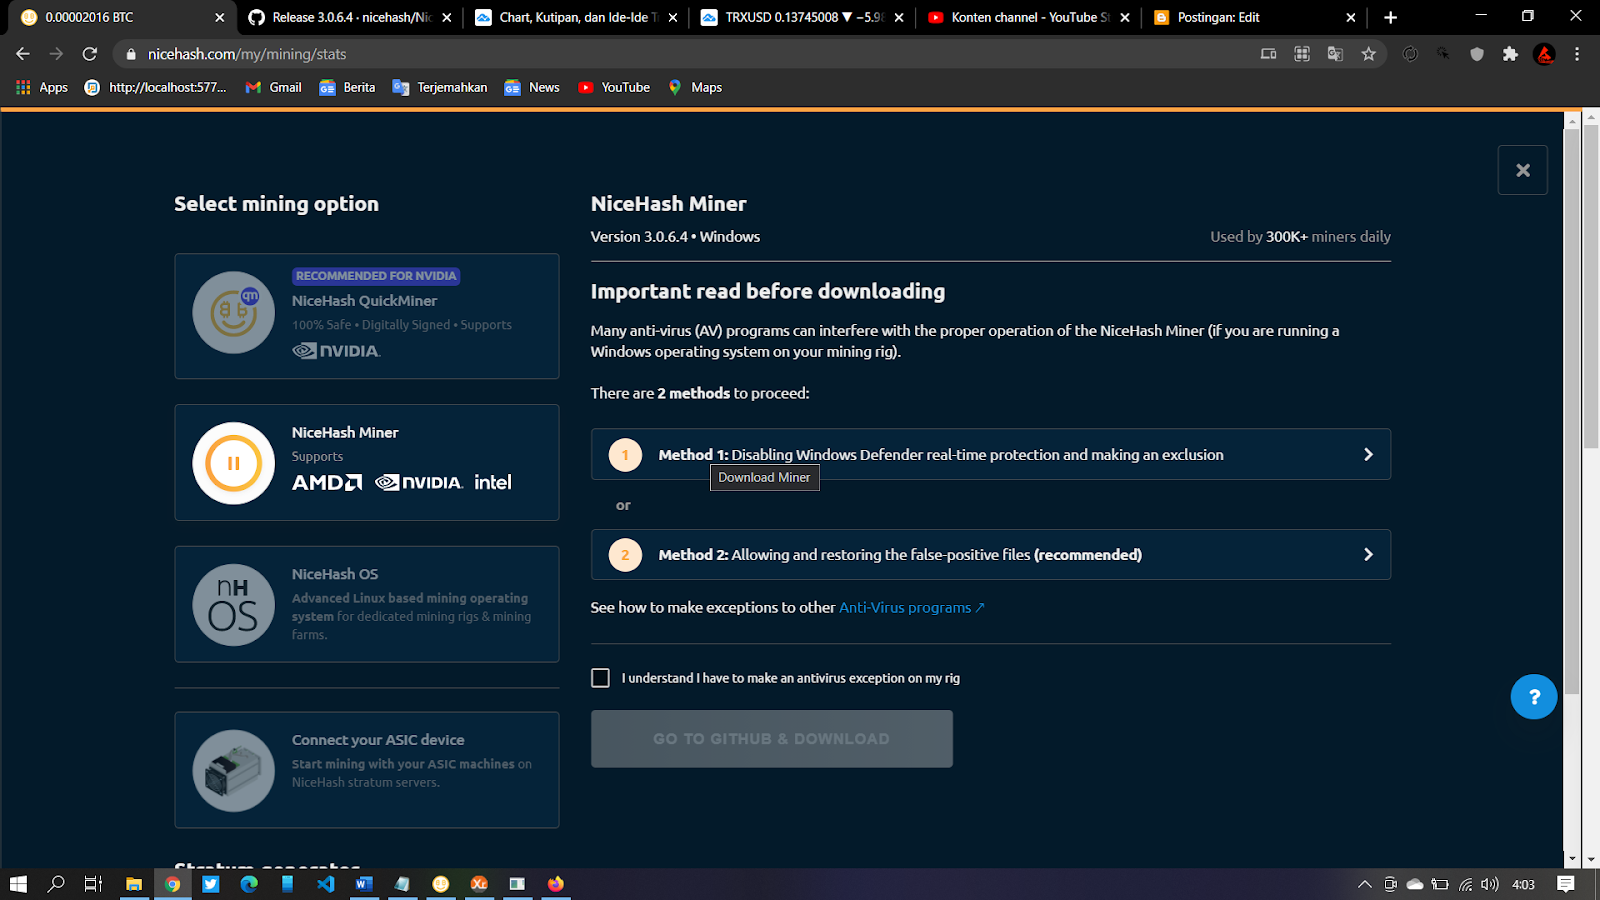This screenshot has width=1600, height=900.
Task: Choose the NiceHash Miner option card
Action: [367, 462]
